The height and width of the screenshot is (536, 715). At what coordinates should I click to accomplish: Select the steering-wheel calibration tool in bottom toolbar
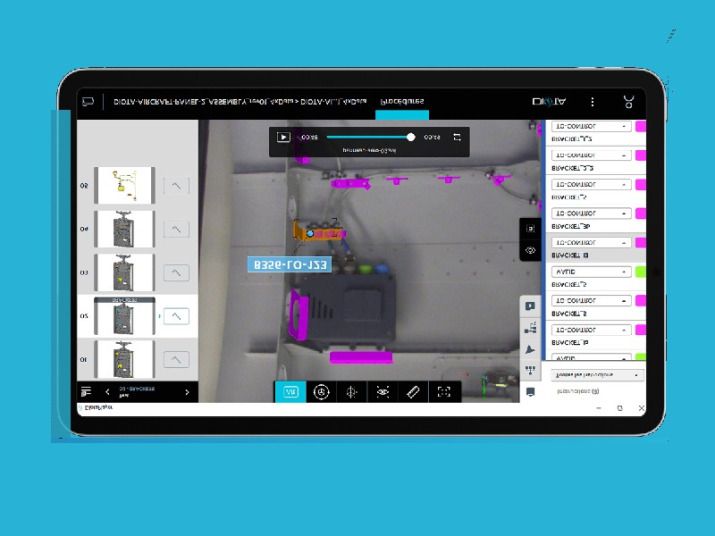pos(321,392)
